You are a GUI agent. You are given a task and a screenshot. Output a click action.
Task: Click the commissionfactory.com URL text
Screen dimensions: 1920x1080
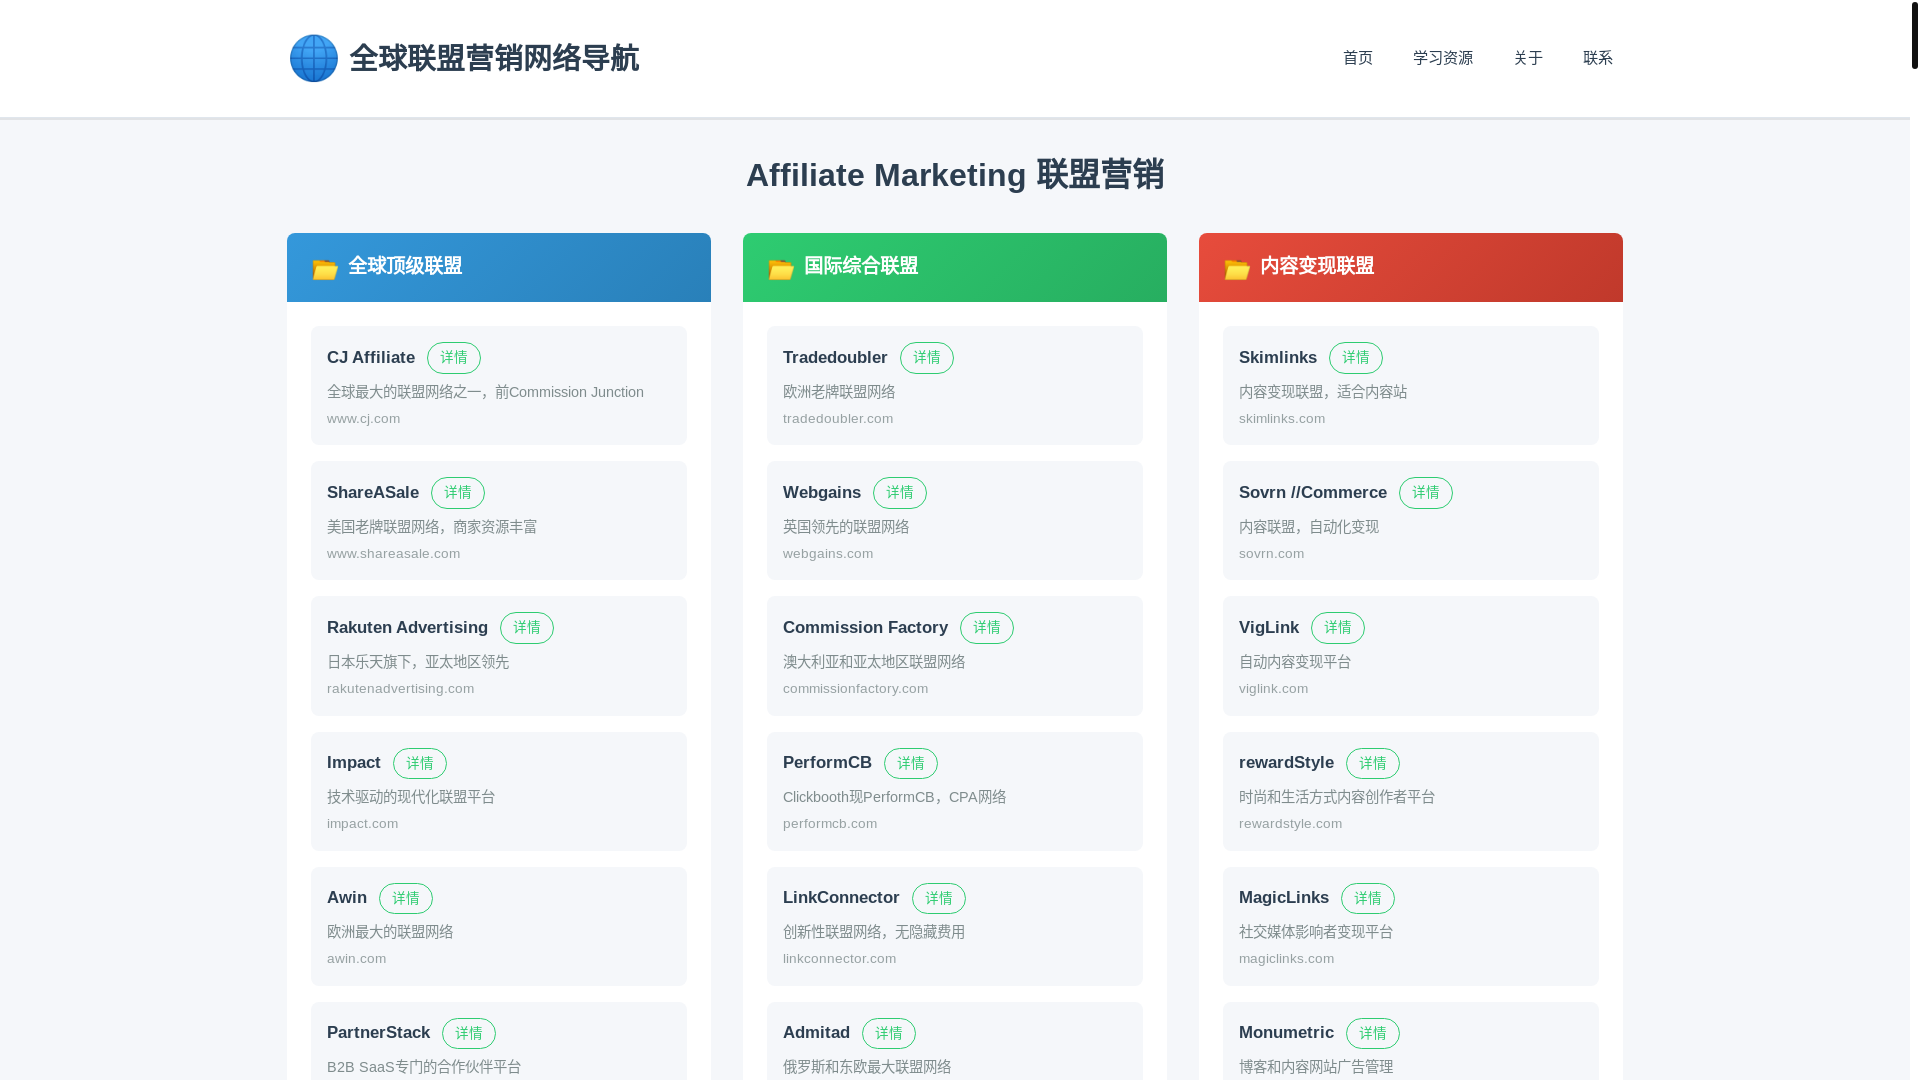(x=855, y=689)
